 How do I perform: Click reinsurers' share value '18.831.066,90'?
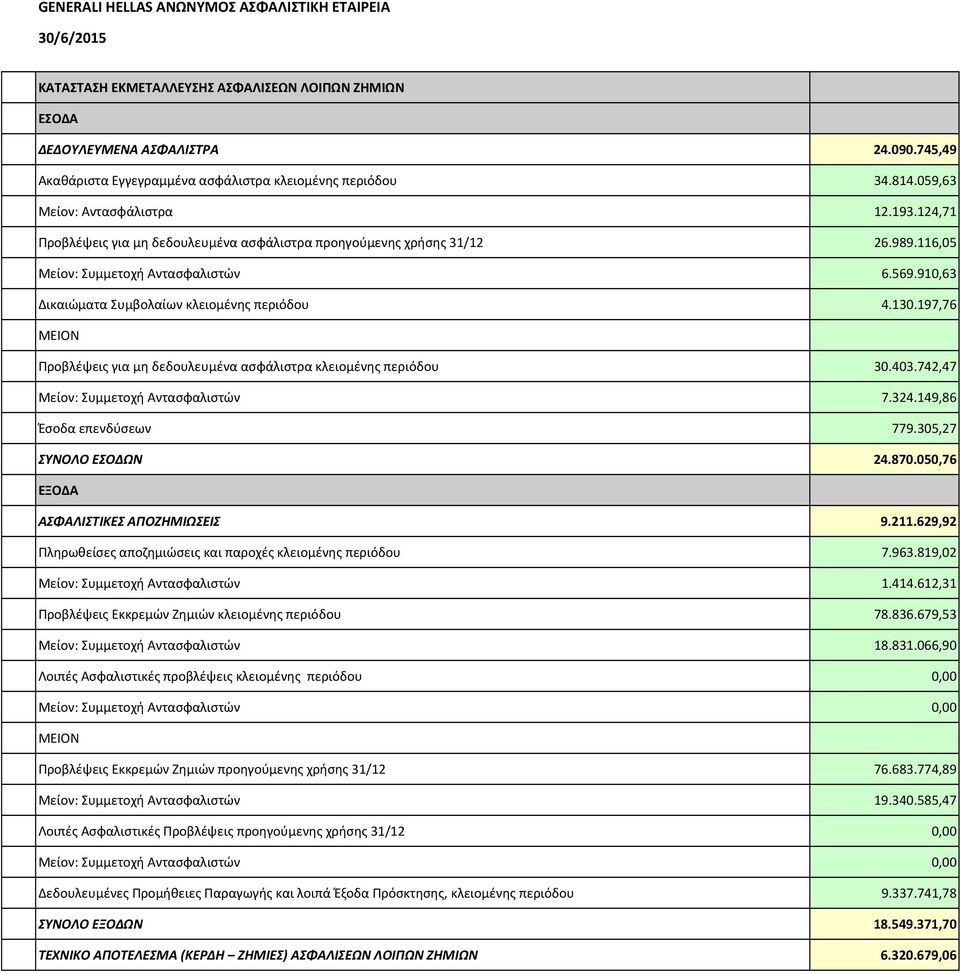915,646
